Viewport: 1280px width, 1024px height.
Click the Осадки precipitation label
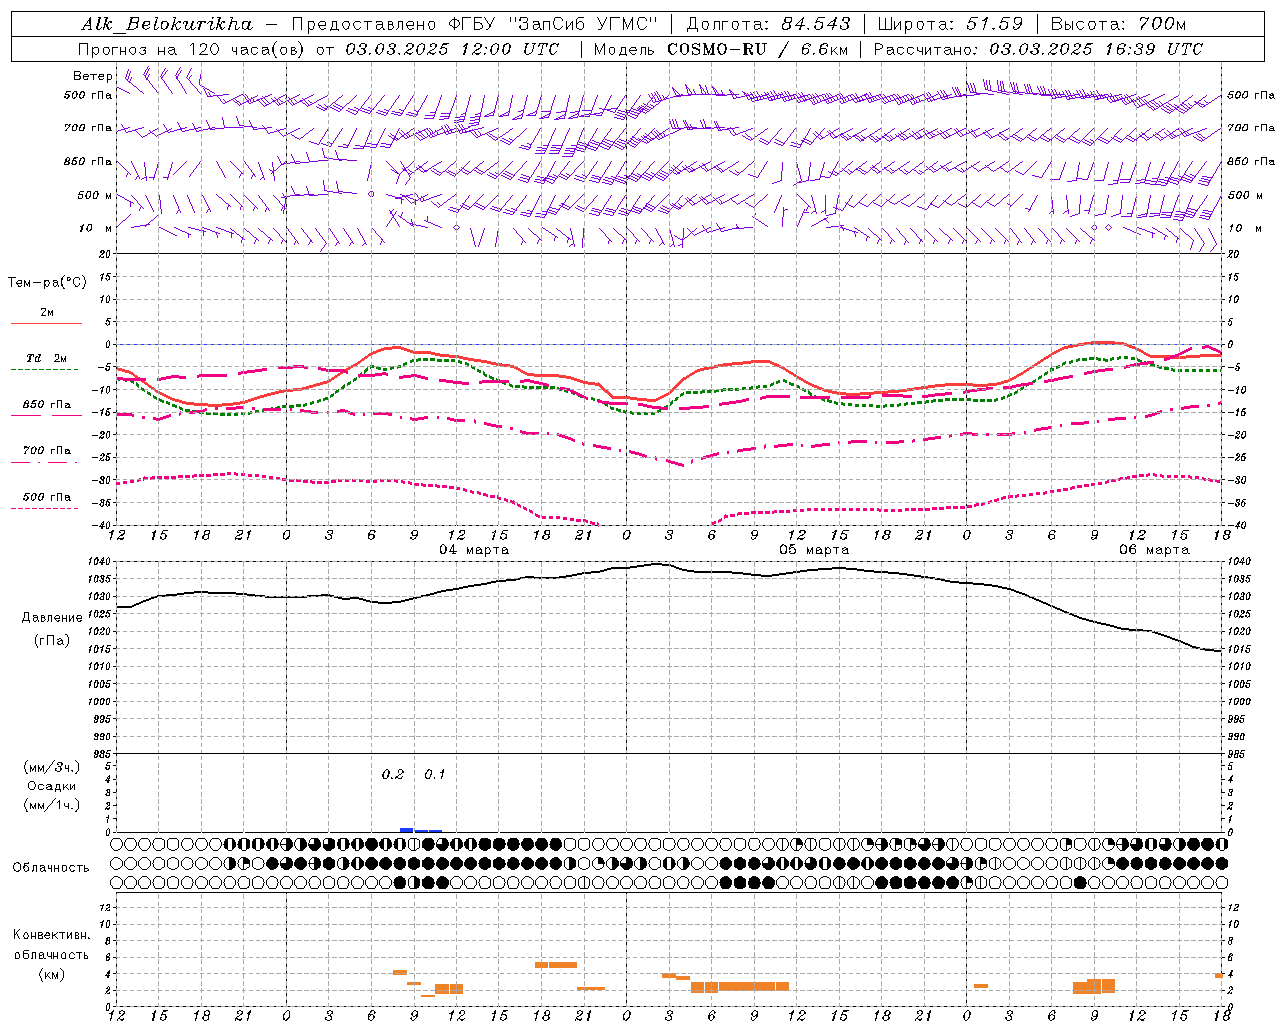pyautogui.click(x=52, y=786)
